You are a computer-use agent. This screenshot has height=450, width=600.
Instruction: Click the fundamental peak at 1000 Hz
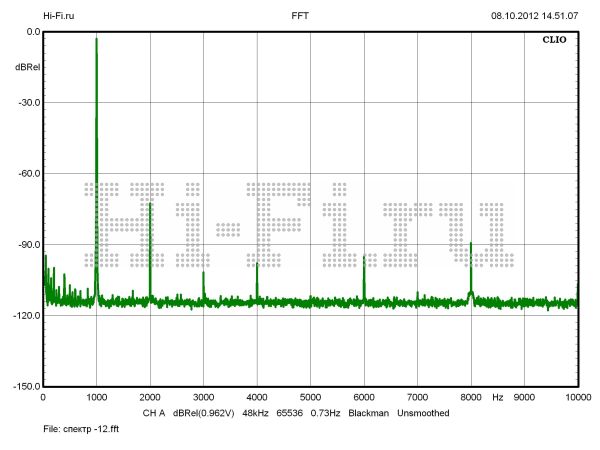click(x=96, y=42)
